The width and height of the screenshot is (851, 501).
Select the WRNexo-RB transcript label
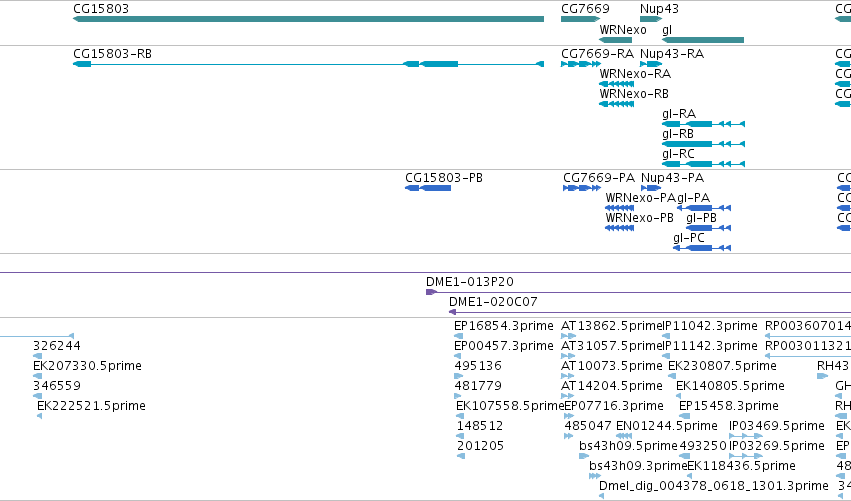coord(634,94)
